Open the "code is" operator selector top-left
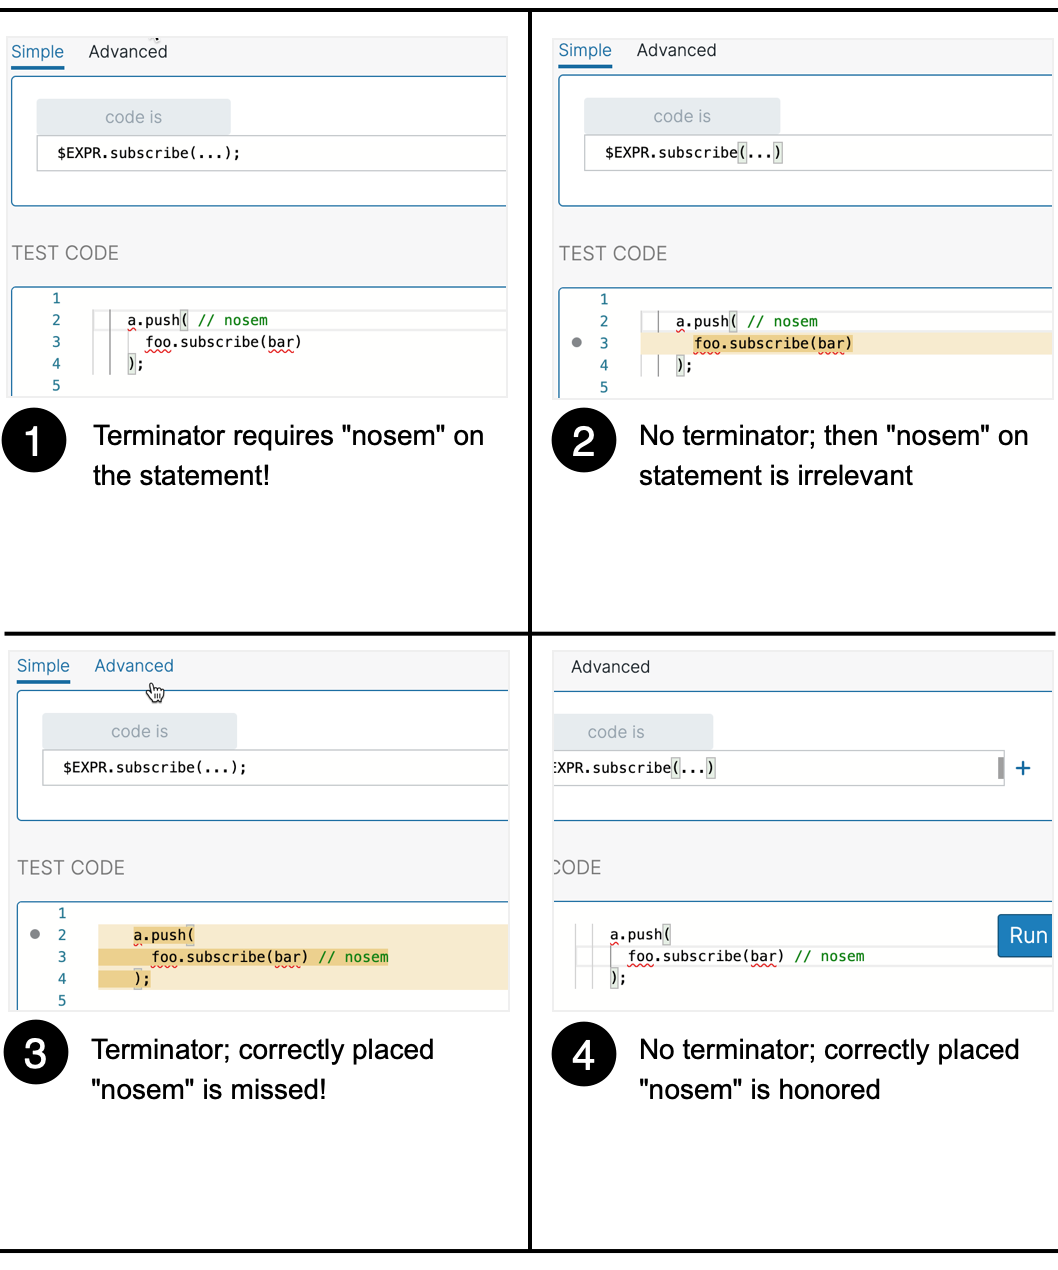 click(x=133, y=116)
